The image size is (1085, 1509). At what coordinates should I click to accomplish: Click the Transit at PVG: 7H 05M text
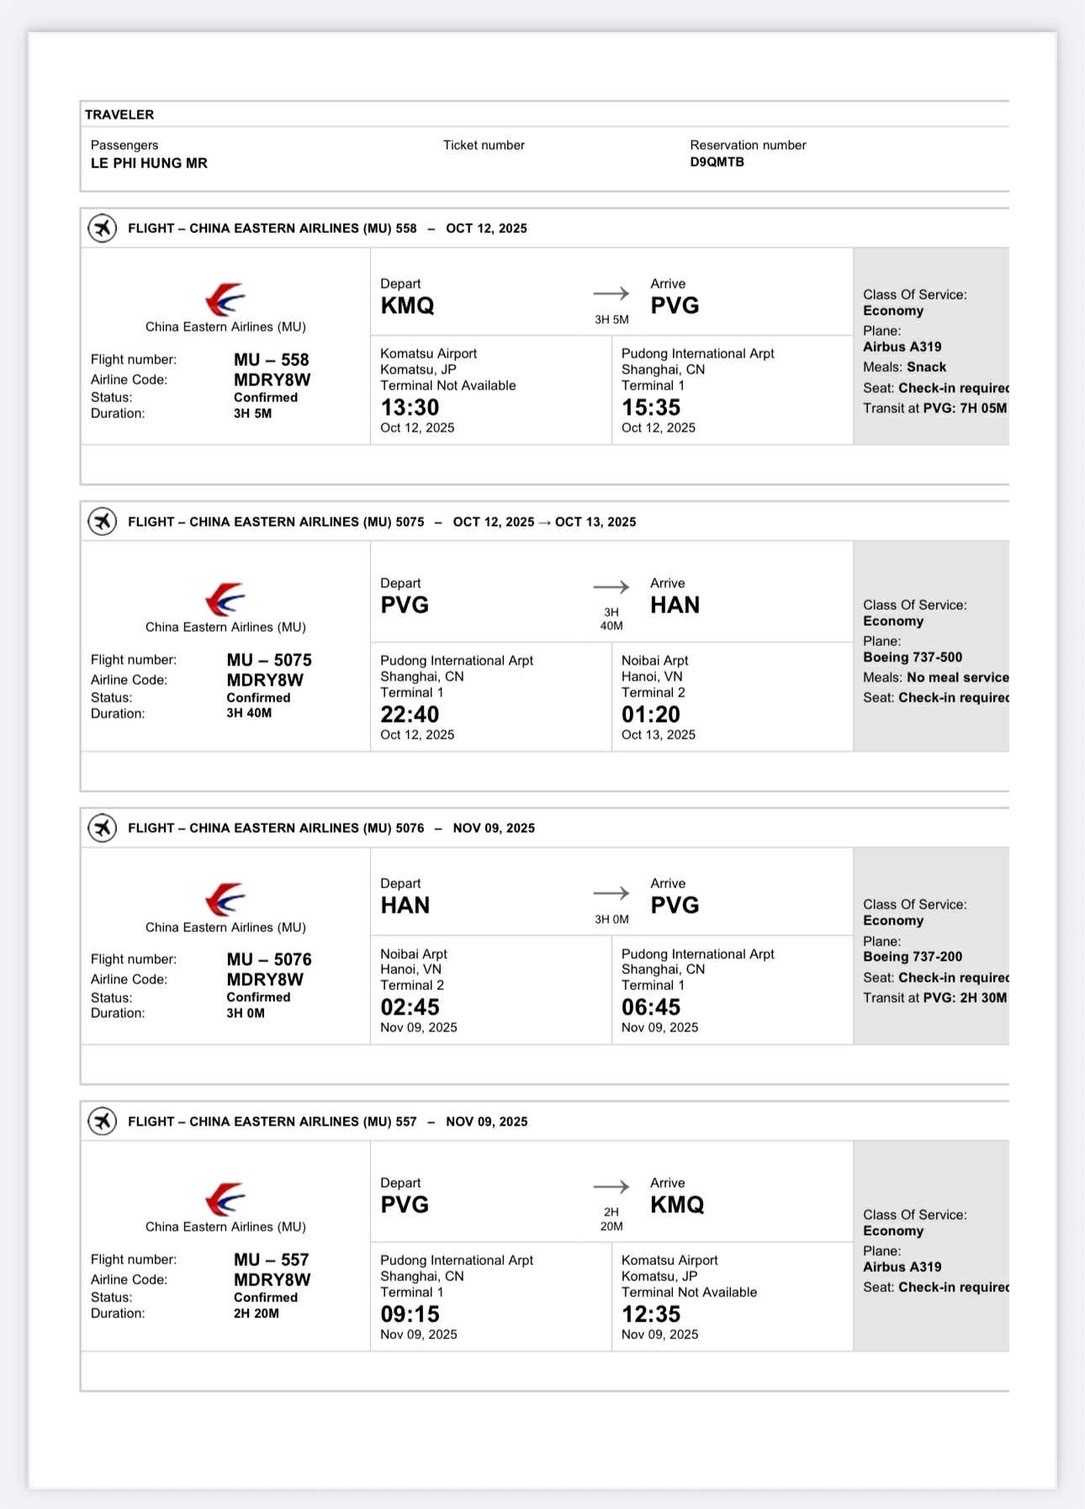935,408
